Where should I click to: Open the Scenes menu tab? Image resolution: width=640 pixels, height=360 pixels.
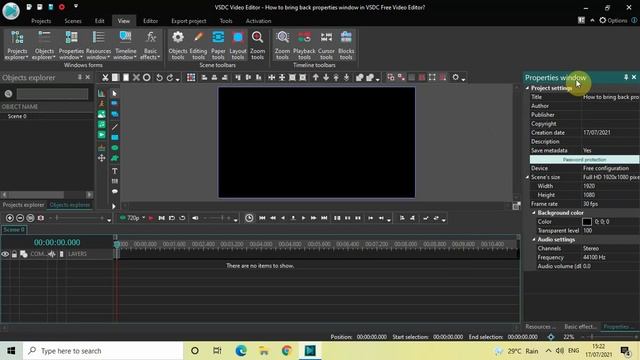pyautogui.click(x=73, y=21)
